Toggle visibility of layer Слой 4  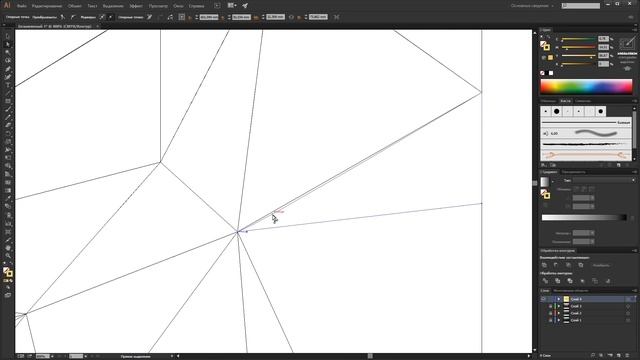543,299
